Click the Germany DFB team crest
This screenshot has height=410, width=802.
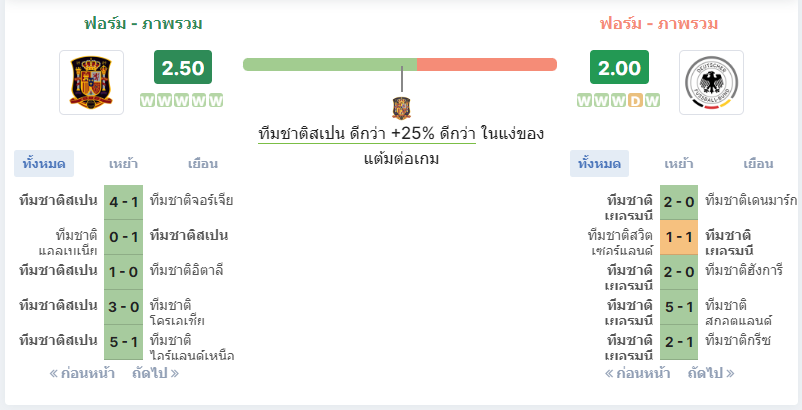pos(711,82)
